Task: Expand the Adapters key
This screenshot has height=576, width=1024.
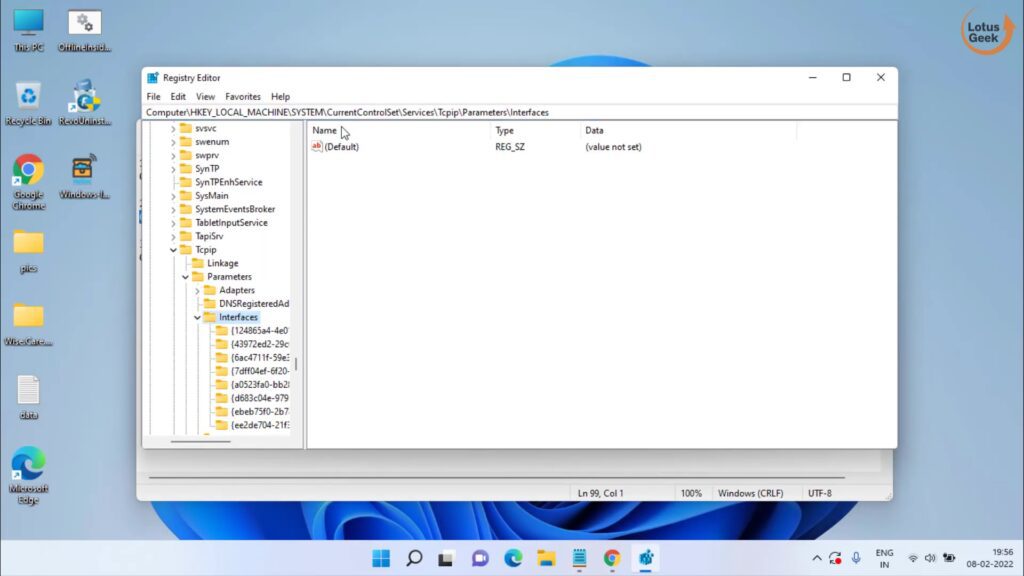Action: coord(197,290)
